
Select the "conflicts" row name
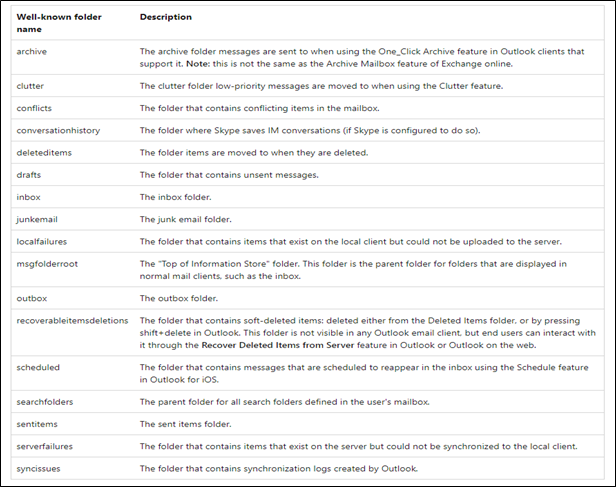(x=36, y=108)
